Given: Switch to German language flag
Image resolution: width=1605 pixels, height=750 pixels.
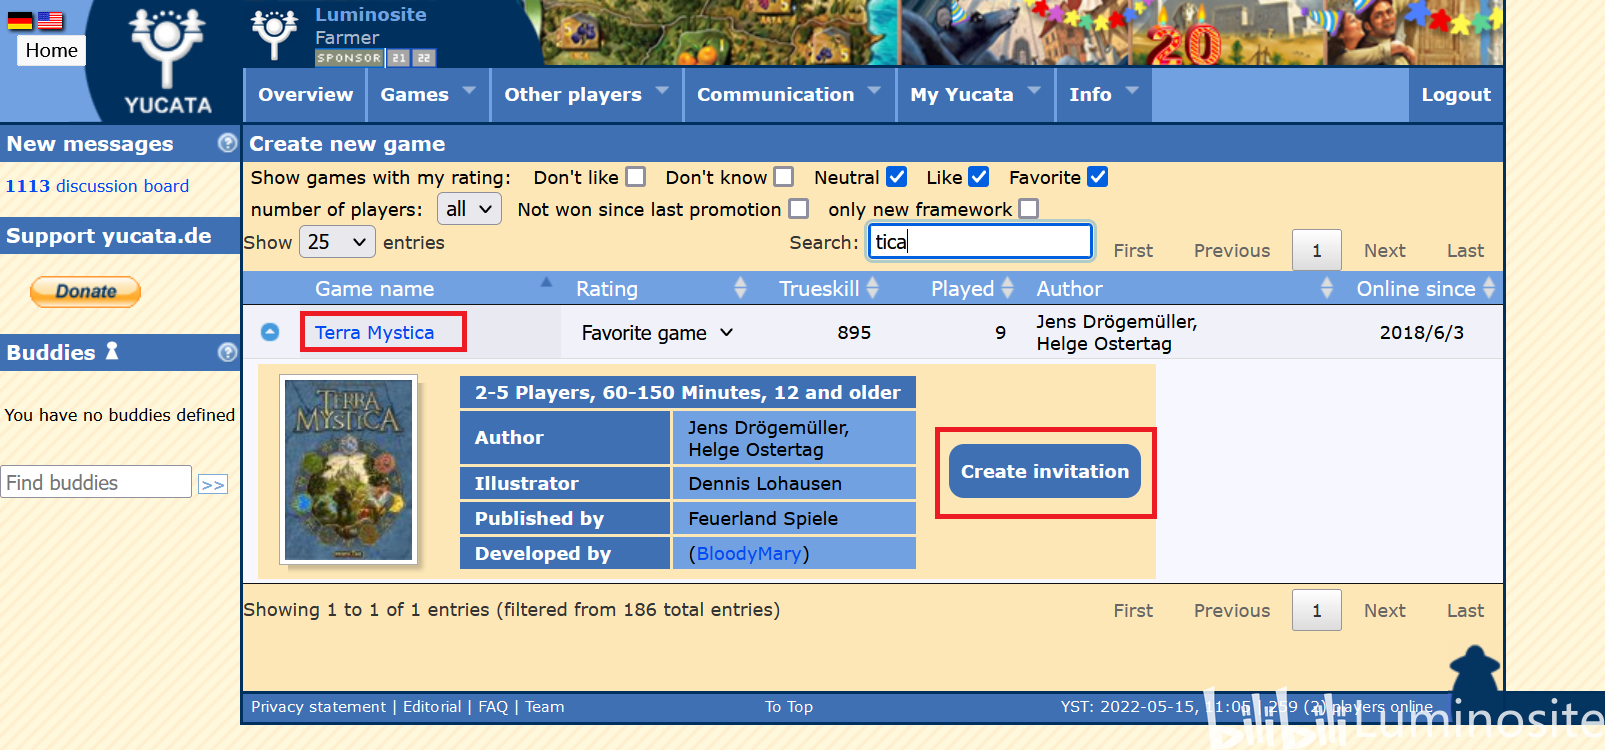Looking at the screenshot, I should coord(21,19).
